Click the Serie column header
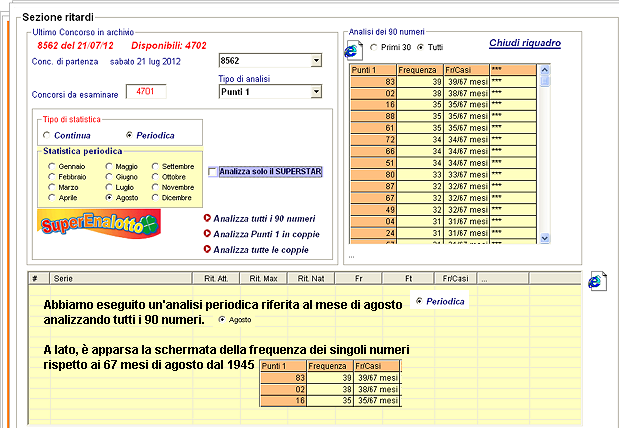 [120, 278]
